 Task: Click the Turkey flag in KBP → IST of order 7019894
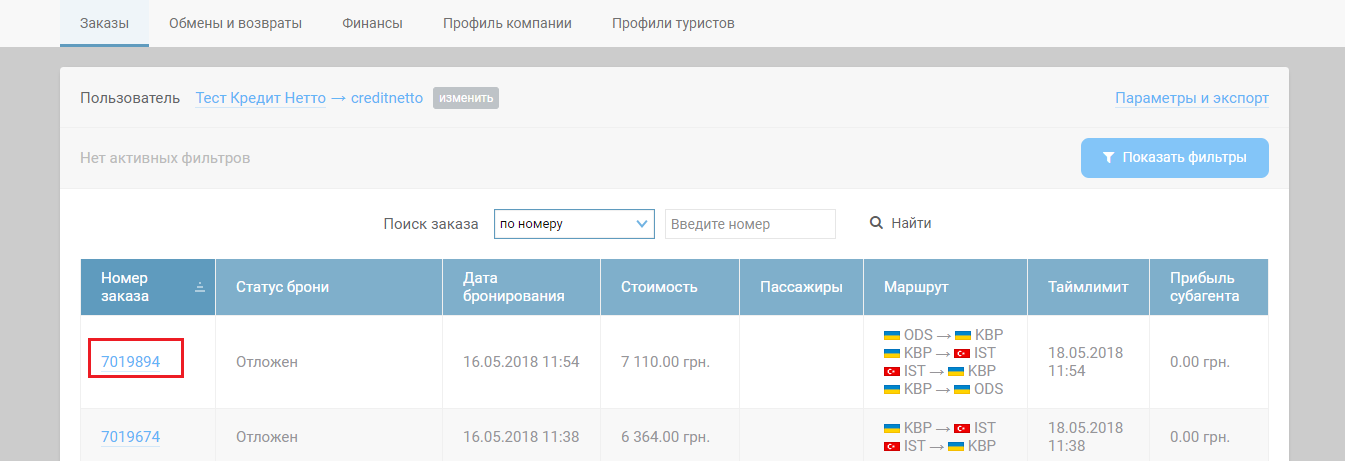pyautogui.click(x=963, y=353)
